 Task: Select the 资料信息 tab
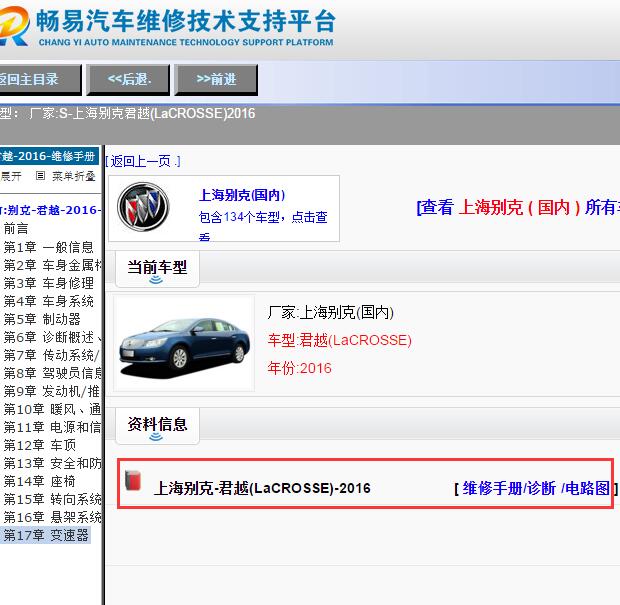click(x=157, y=425)
